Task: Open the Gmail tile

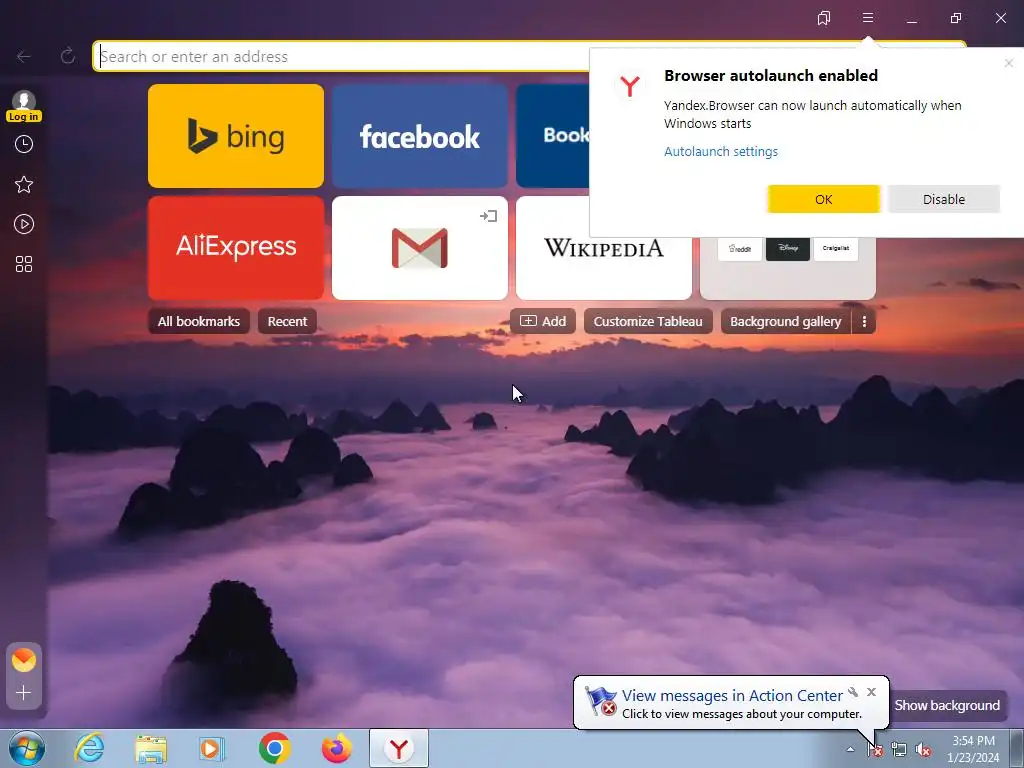Action: 420,248
